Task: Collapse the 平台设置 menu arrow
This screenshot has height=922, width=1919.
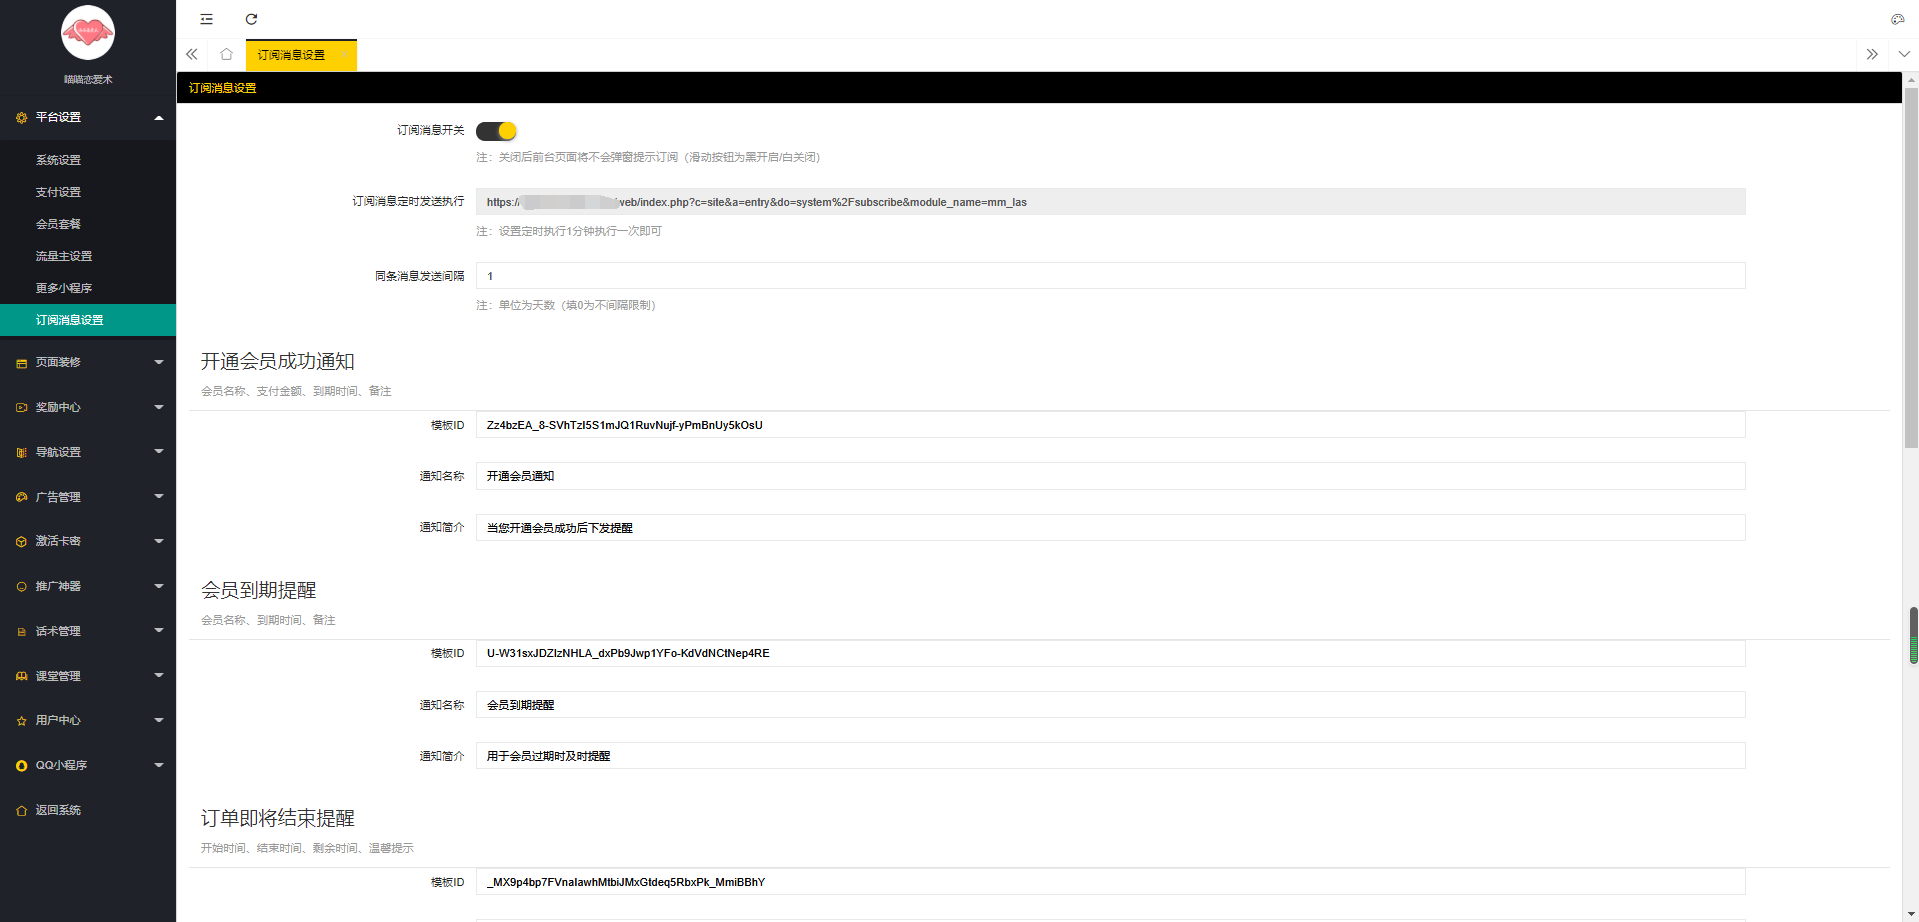Action: point(159,118)
